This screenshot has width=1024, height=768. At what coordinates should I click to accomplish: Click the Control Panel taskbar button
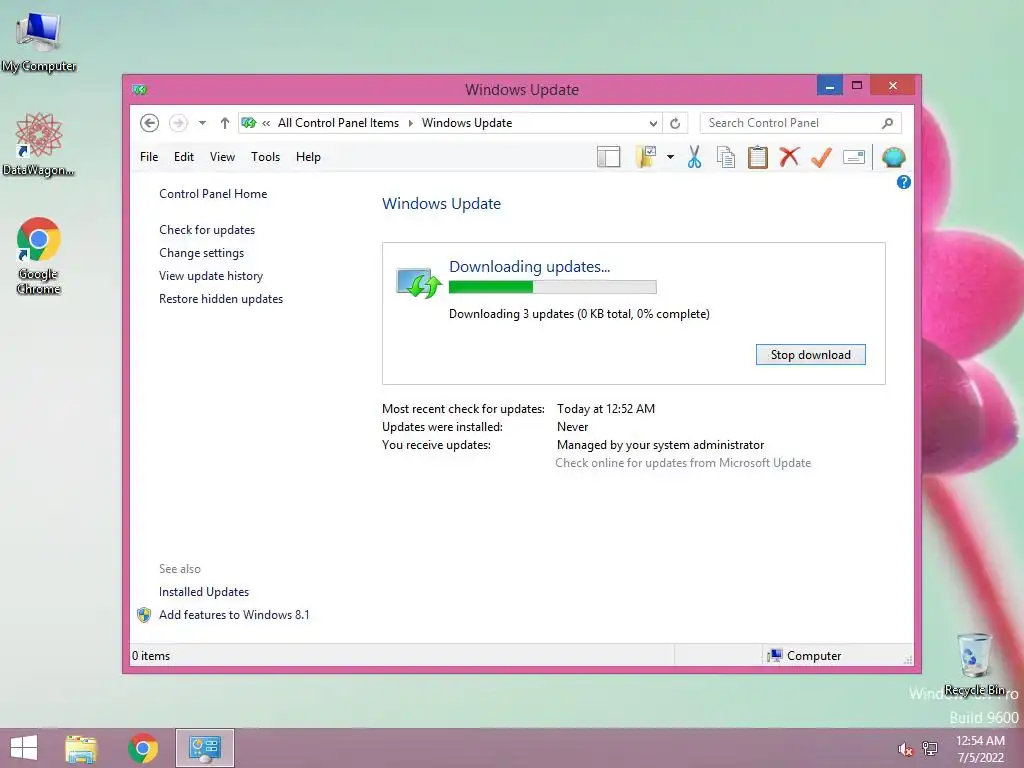pos(204,748)
